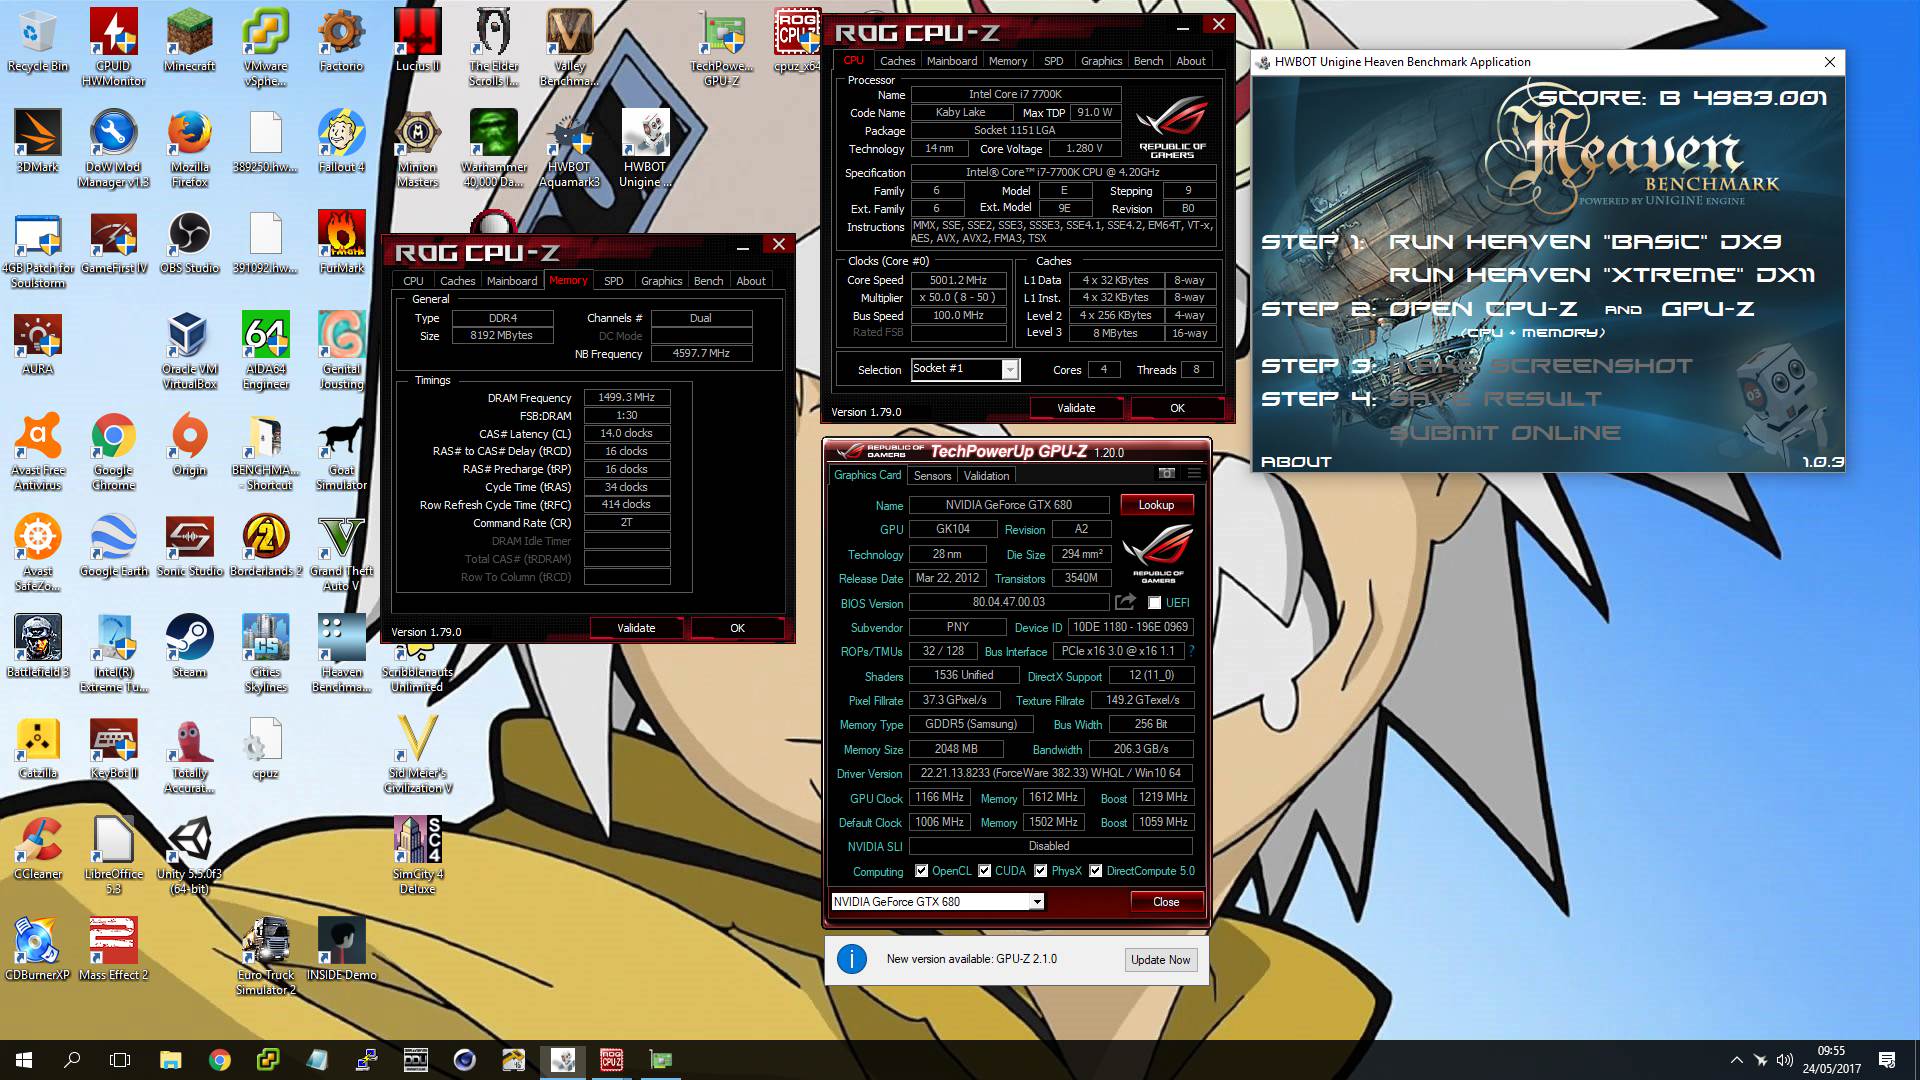Screen dimensions: 1920x1080
Task: Click the PCIe bus interface question mark
Action: [x=1191, y=651]
